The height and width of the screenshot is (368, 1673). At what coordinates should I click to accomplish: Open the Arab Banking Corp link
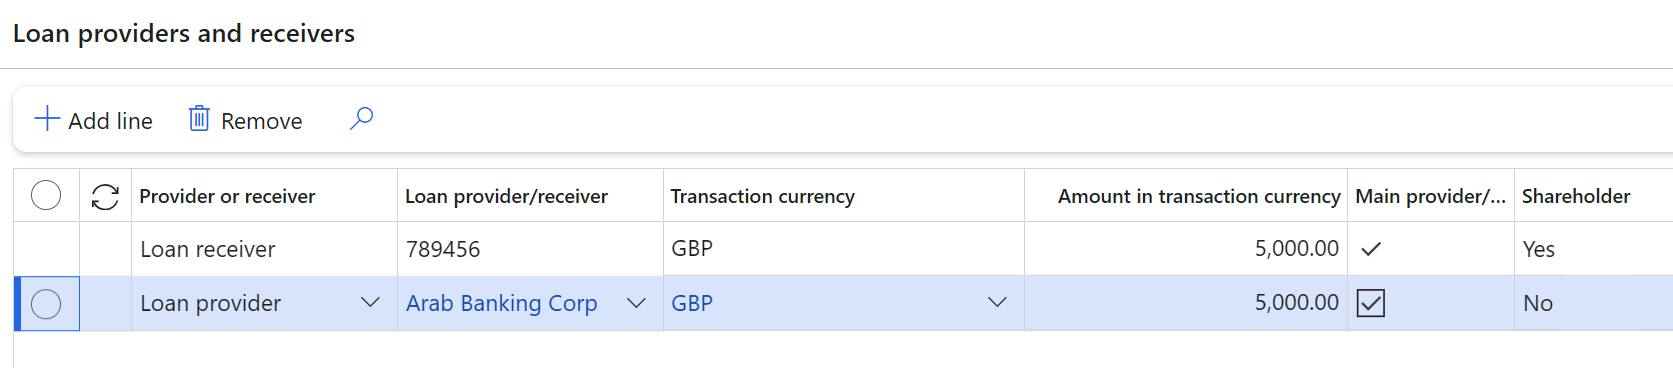(501, 303)
